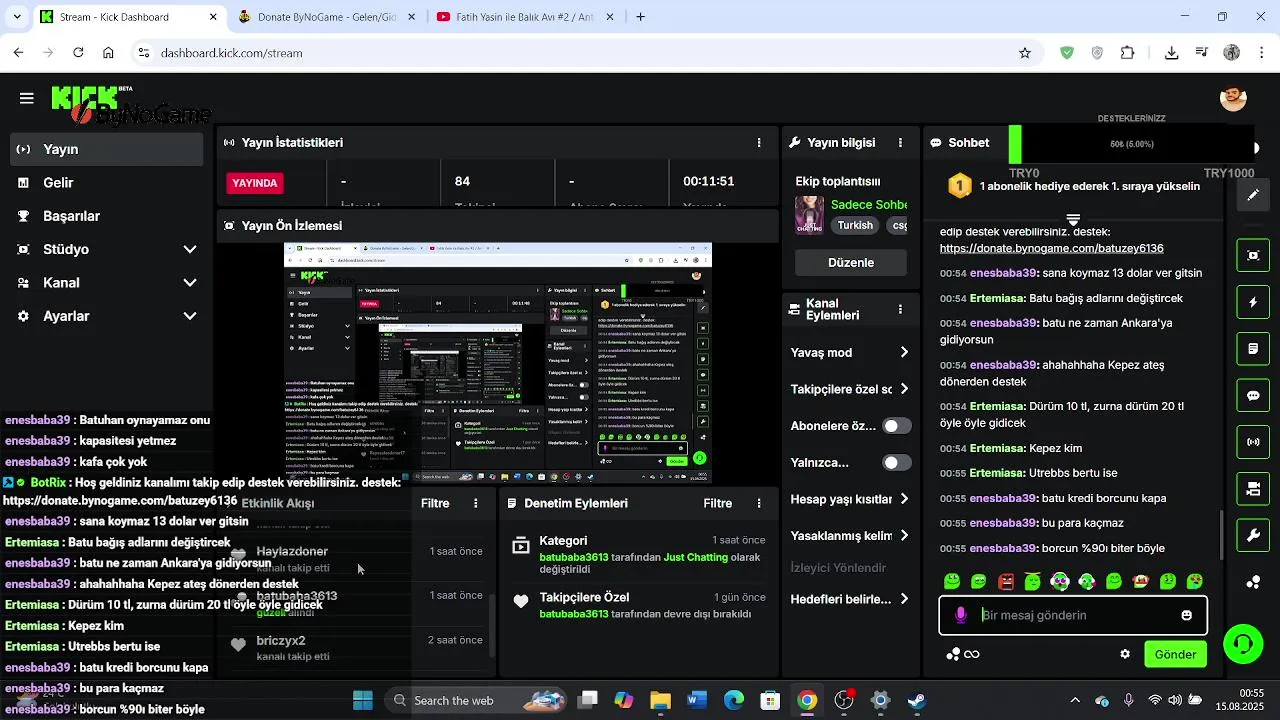Click the donation goal progress bar

(1131, 144)
